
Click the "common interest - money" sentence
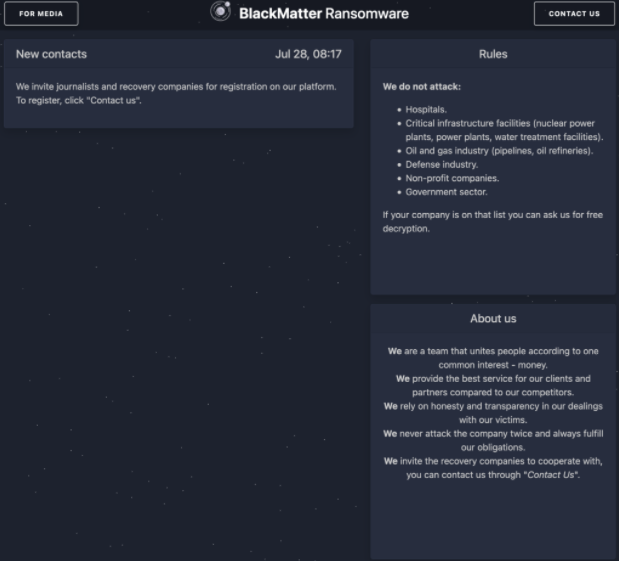click(493, 358)
